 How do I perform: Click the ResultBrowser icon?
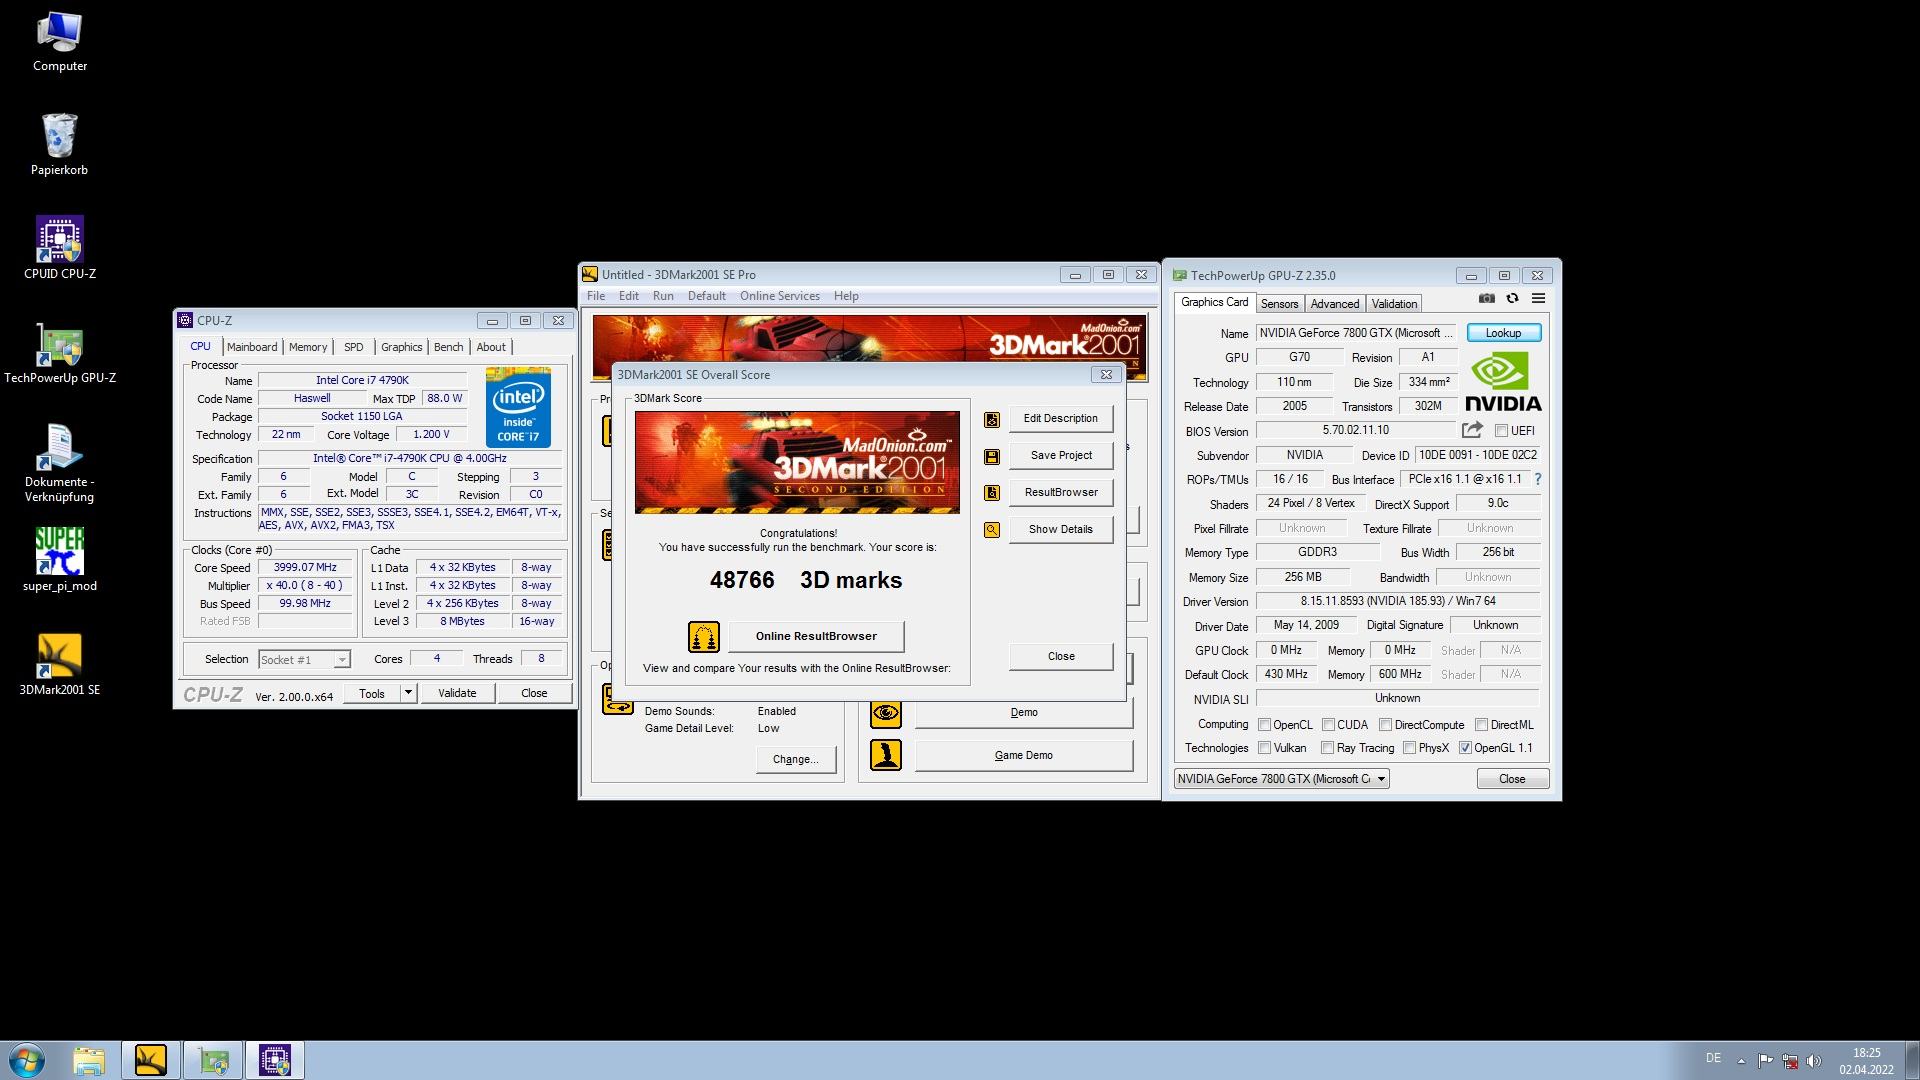click(x=992, y=493)
